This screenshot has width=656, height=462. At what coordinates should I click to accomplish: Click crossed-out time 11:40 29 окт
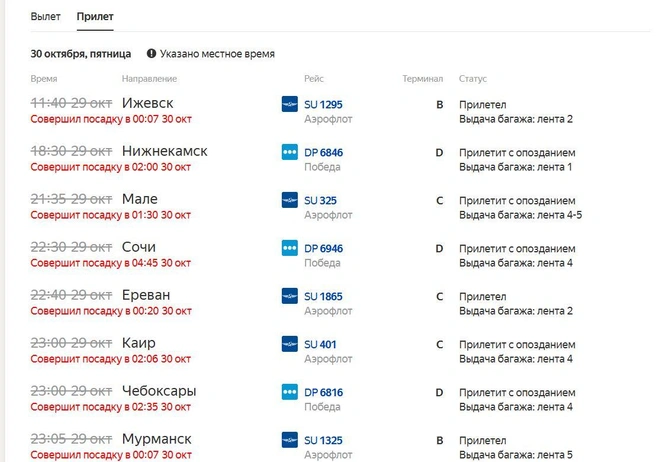point(71,103)
